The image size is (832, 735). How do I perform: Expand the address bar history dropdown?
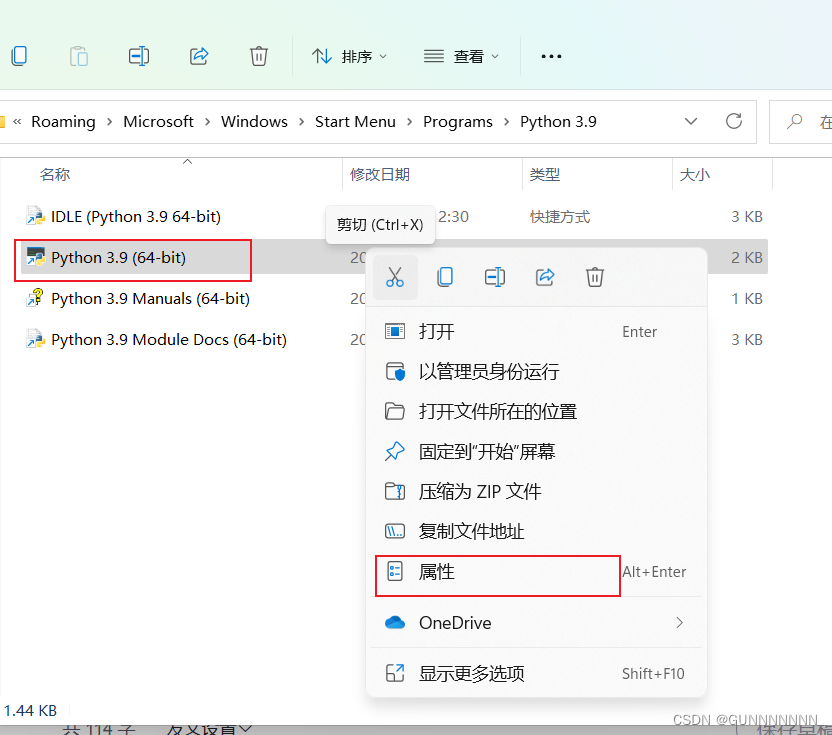pyautogui.click(x=691, y=122)
